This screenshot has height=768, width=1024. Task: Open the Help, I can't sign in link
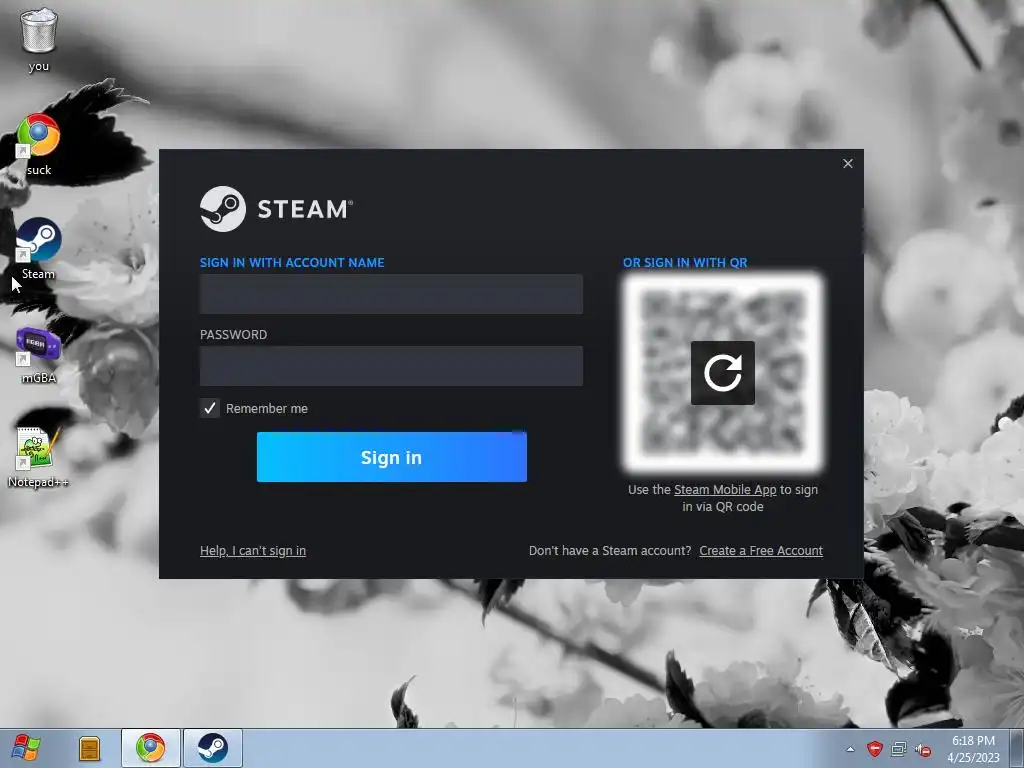[x=253, y=551]
